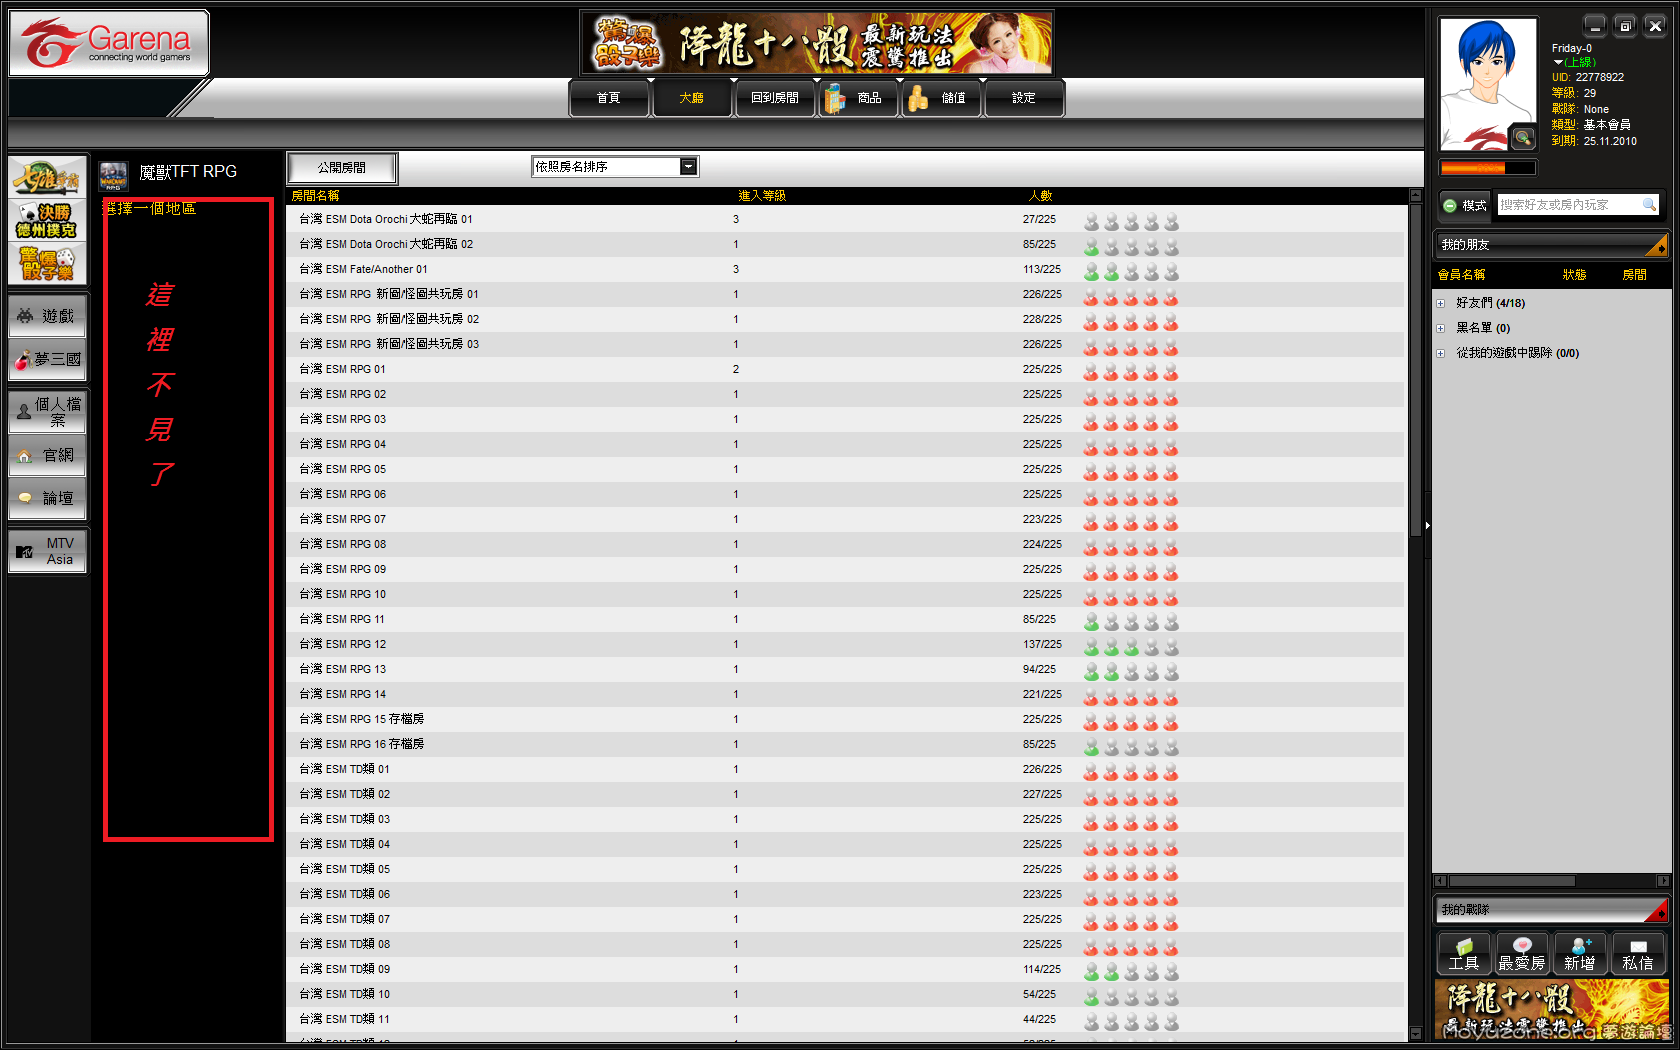Viewport: 1680px width, 1050px height.
Task: Click the 模式 mode button
Action: [x=1465, y=205]
